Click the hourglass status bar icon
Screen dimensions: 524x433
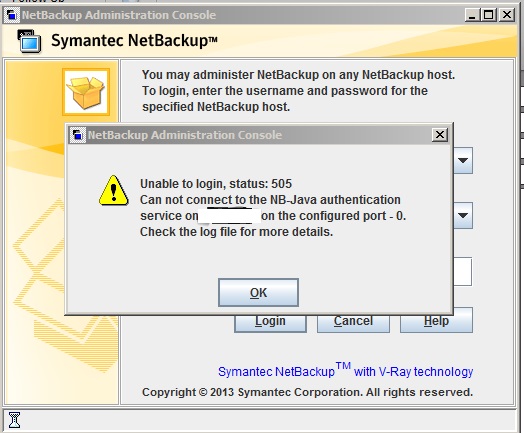(x=14, y=420)
